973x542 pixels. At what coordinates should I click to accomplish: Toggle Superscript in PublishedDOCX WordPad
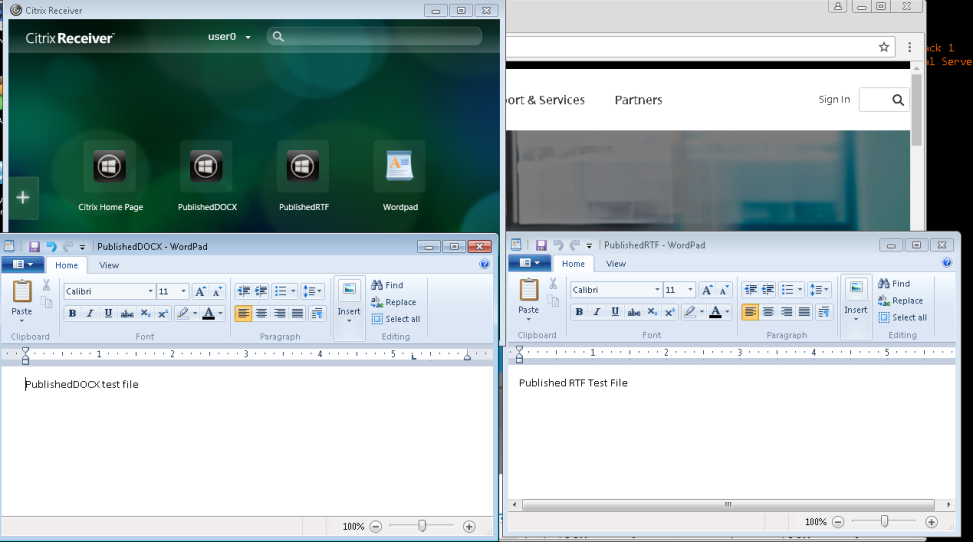point(163,314)
